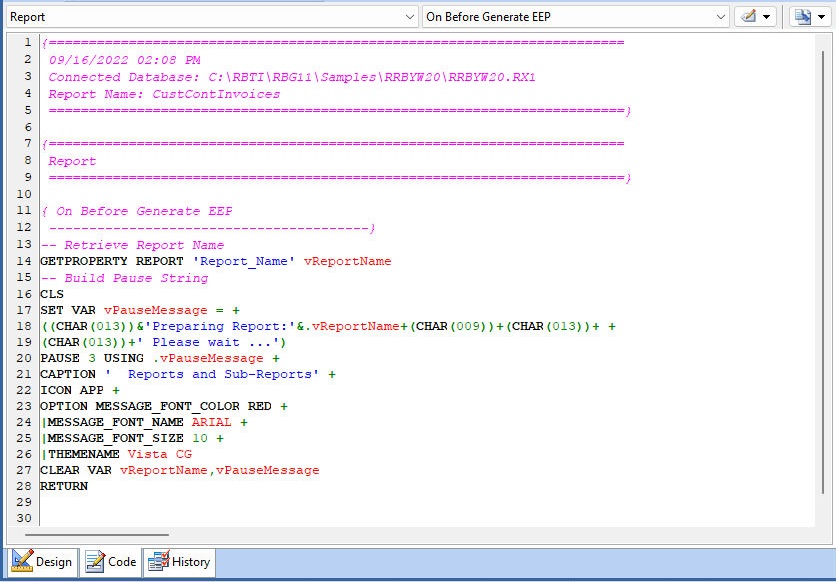Click the CLS command on line 16

52,294
